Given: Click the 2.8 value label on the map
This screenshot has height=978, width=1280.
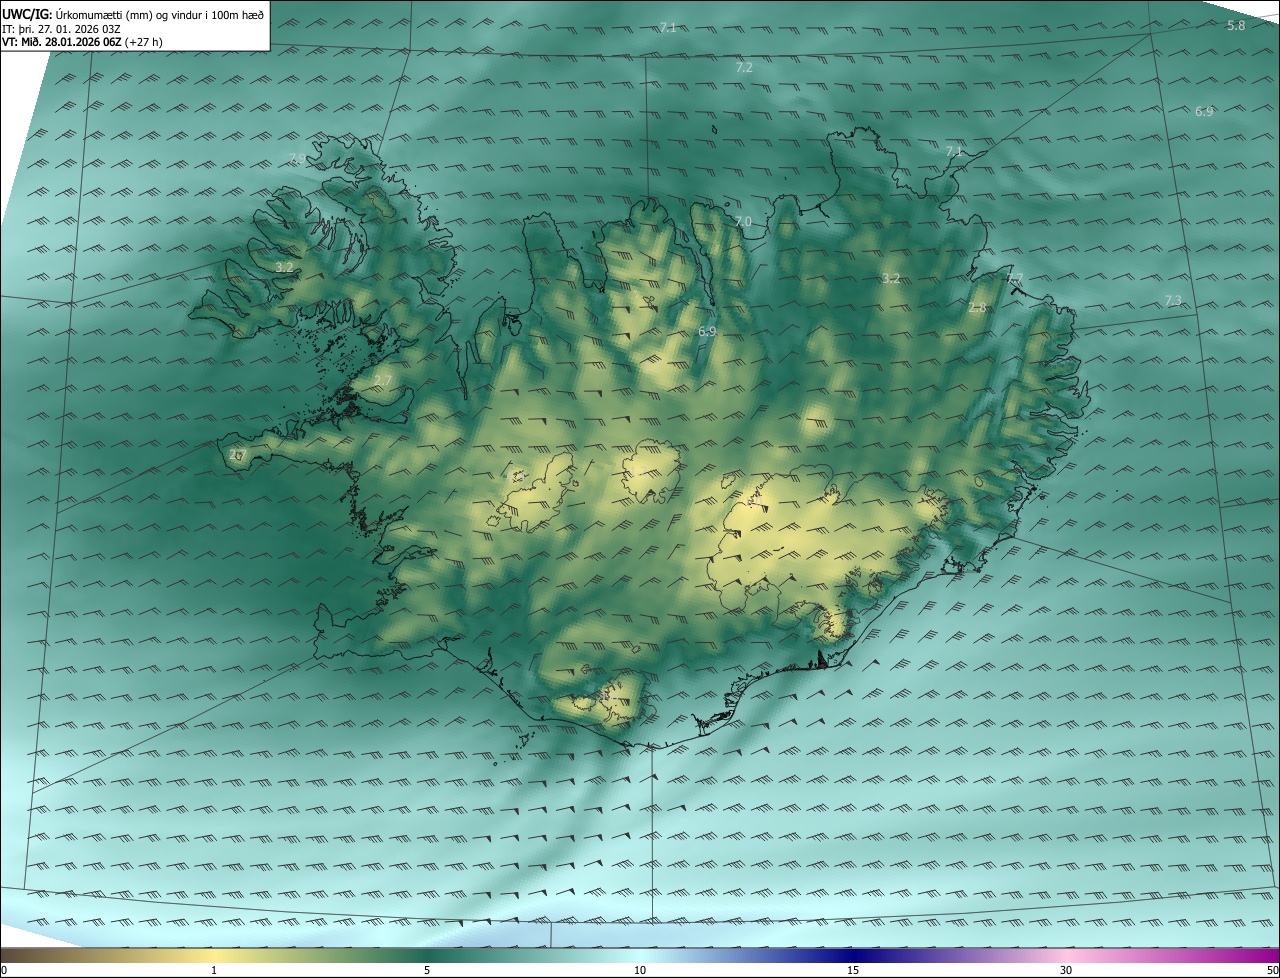Looking at the screenshot, I should (977, 308).
